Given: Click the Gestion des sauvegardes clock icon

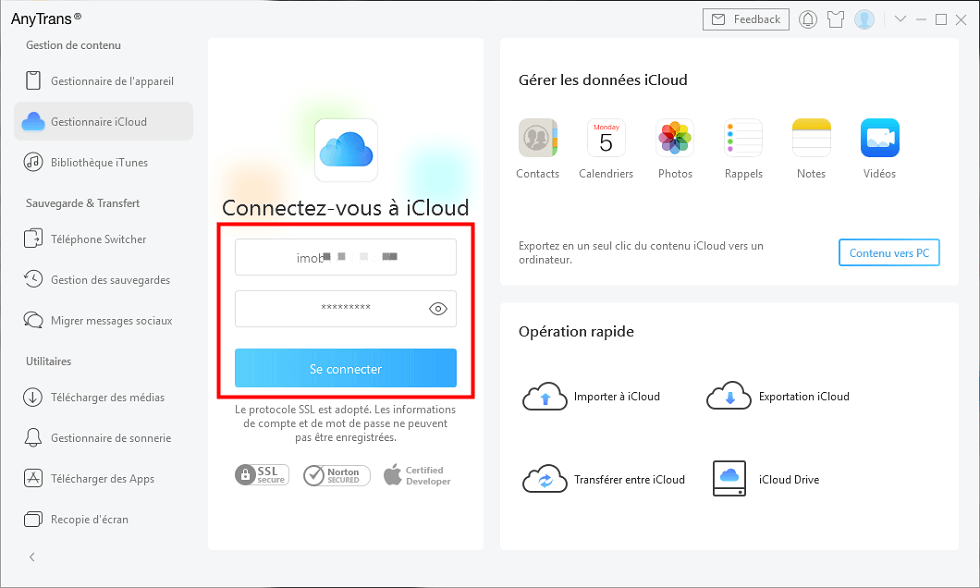Looking at the screenshot, I should coord(32,279).
